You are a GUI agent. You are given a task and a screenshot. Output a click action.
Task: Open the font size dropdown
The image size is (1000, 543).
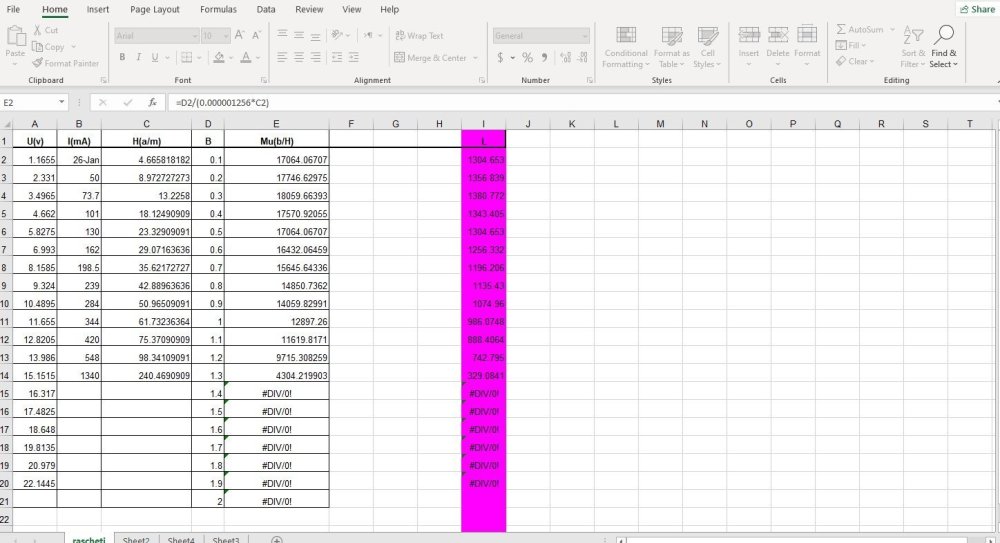click(226, 36)
